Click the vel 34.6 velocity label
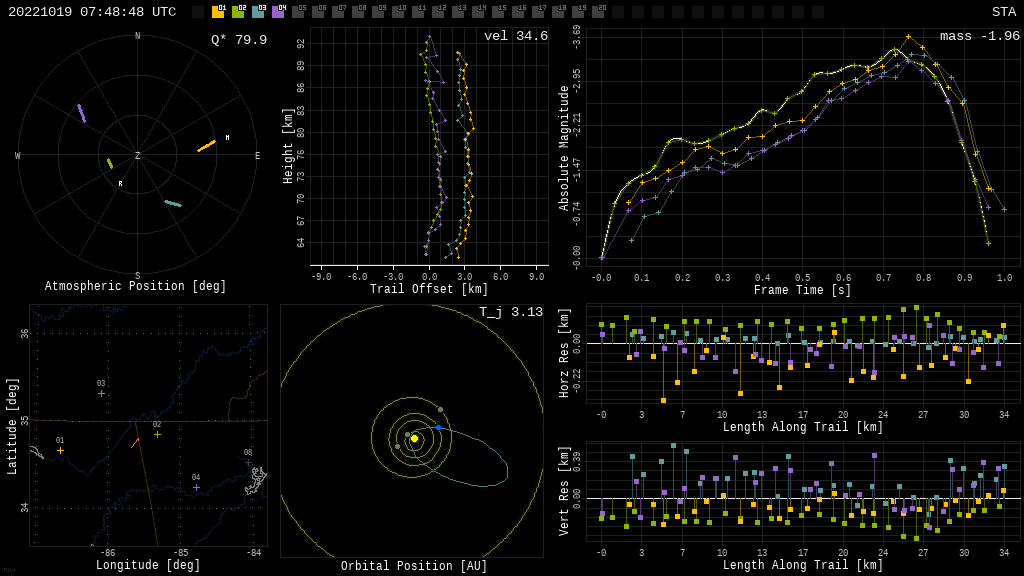Viewport: 1024px width, 576px height. [x=515, y=36]
